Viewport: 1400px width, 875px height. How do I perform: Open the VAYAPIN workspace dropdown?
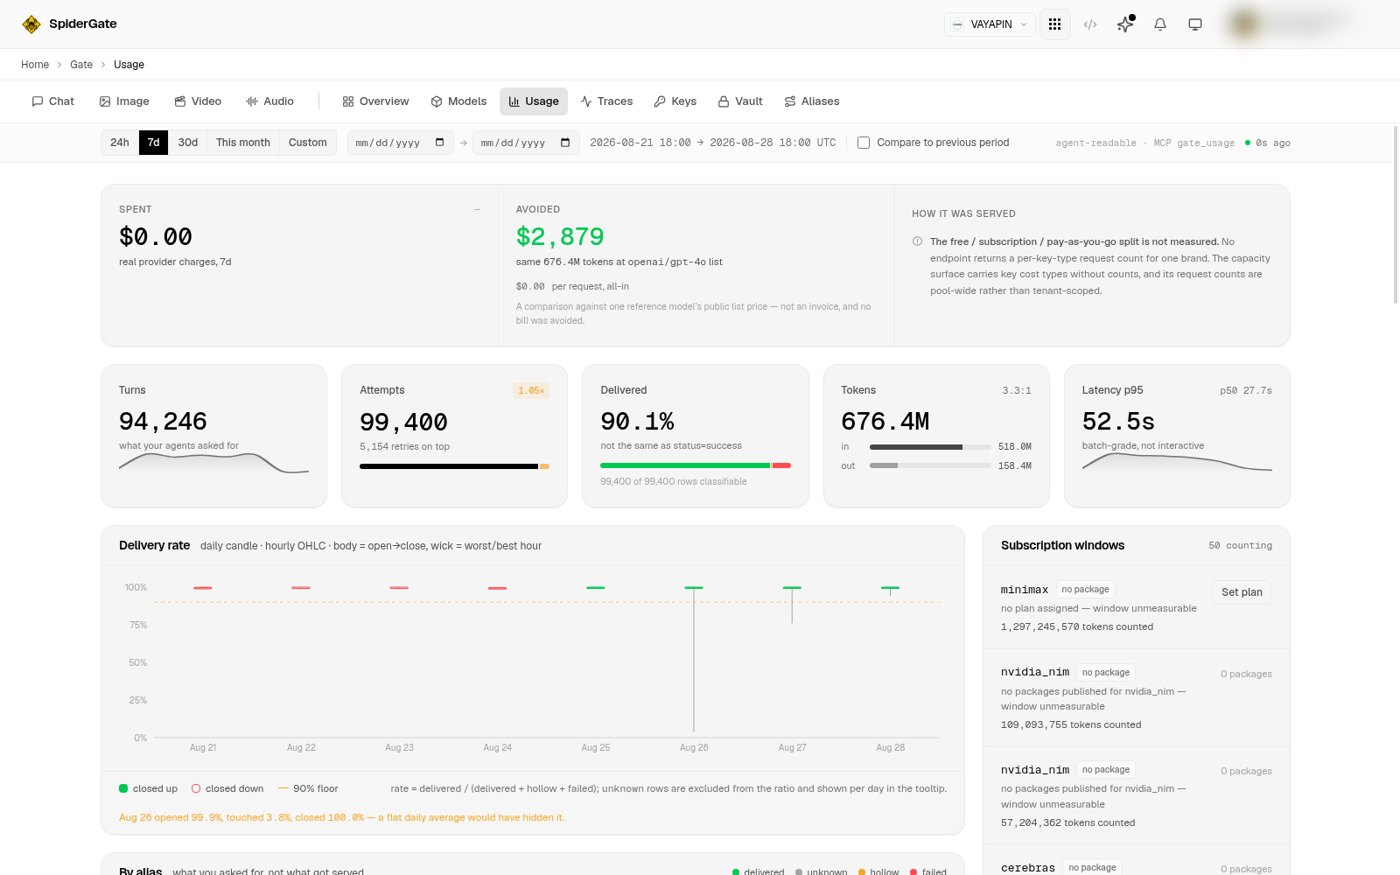tap(989, 24)
